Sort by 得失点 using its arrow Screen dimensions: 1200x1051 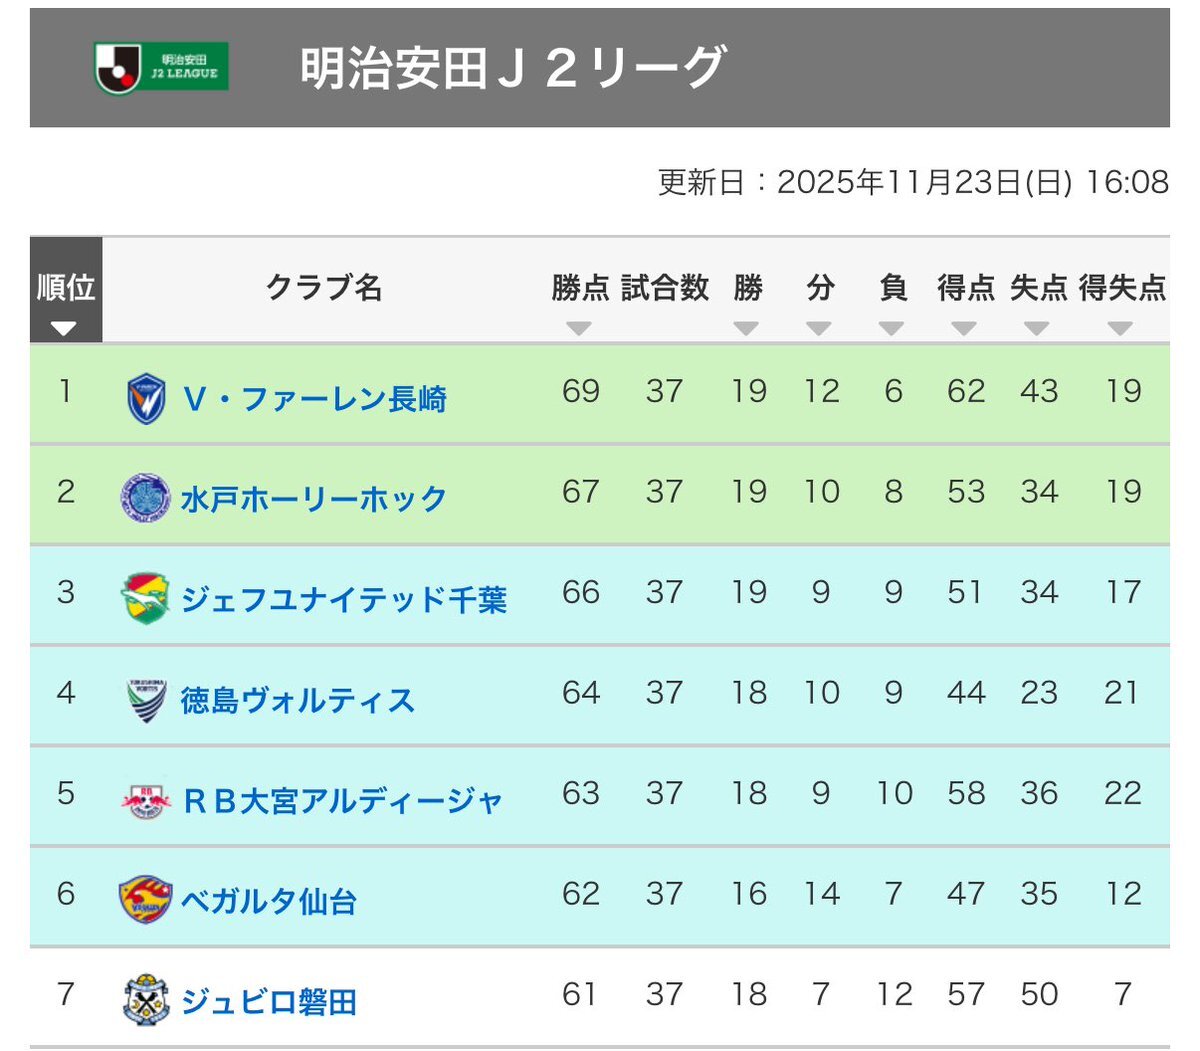pos(1118,325)
